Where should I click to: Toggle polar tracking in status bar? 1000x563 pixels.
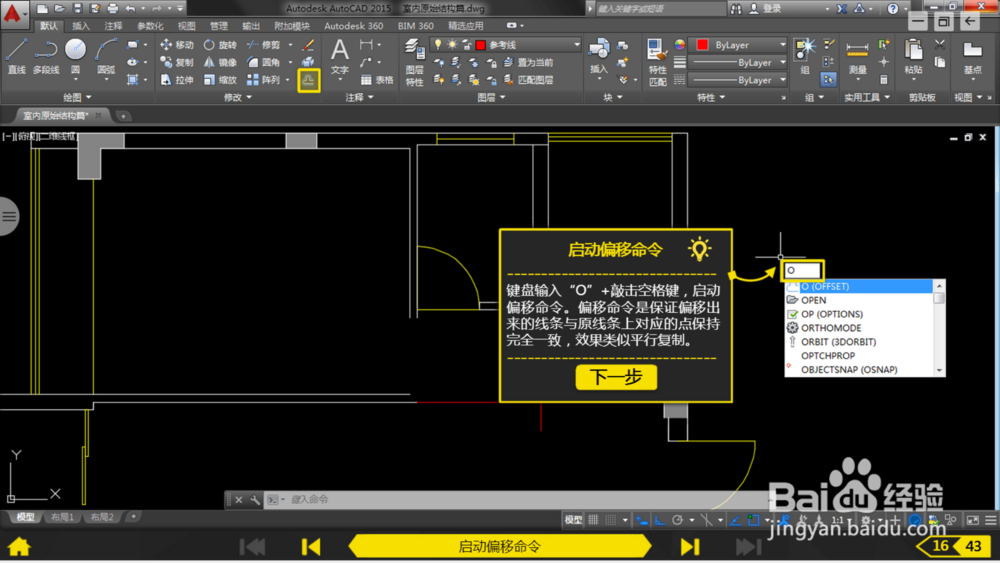pyautogui.click(x=677, y=520)
